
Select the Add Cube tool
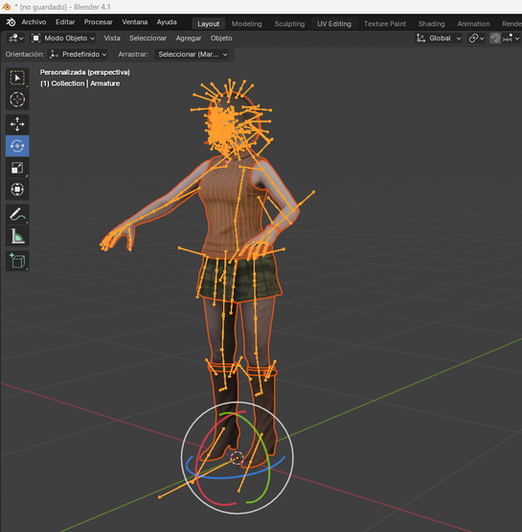coord(17,261)
